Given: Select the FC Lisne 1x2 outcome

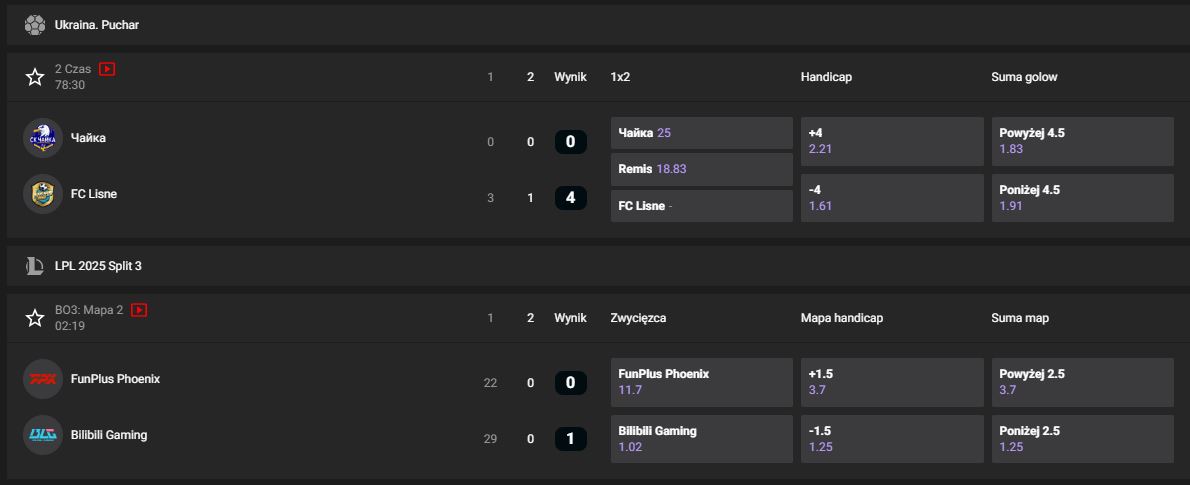Looking at the screenshot, I should [x=702, y=206].
